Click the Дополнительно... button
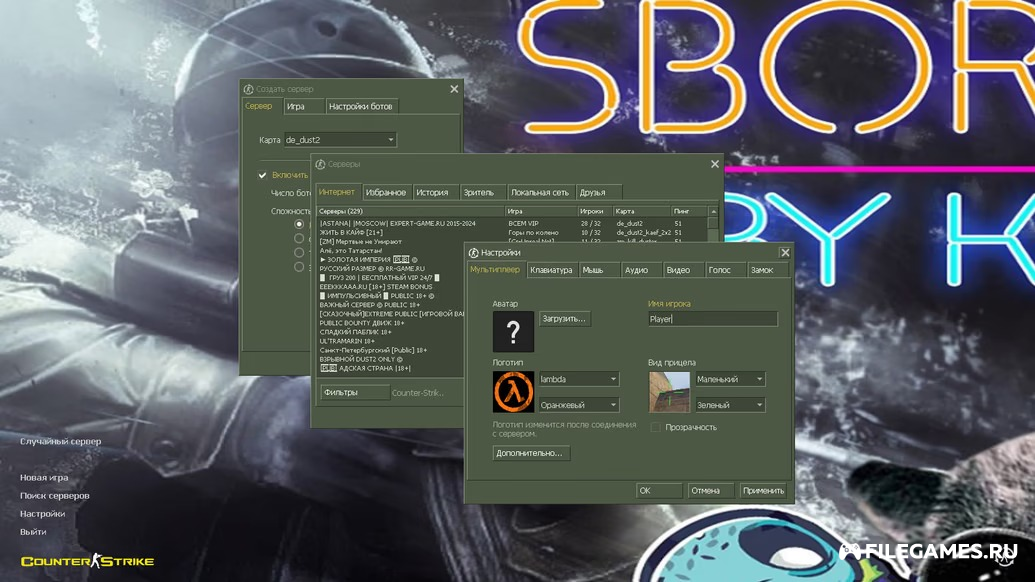The image size is (1035, 582). point(531,453)
